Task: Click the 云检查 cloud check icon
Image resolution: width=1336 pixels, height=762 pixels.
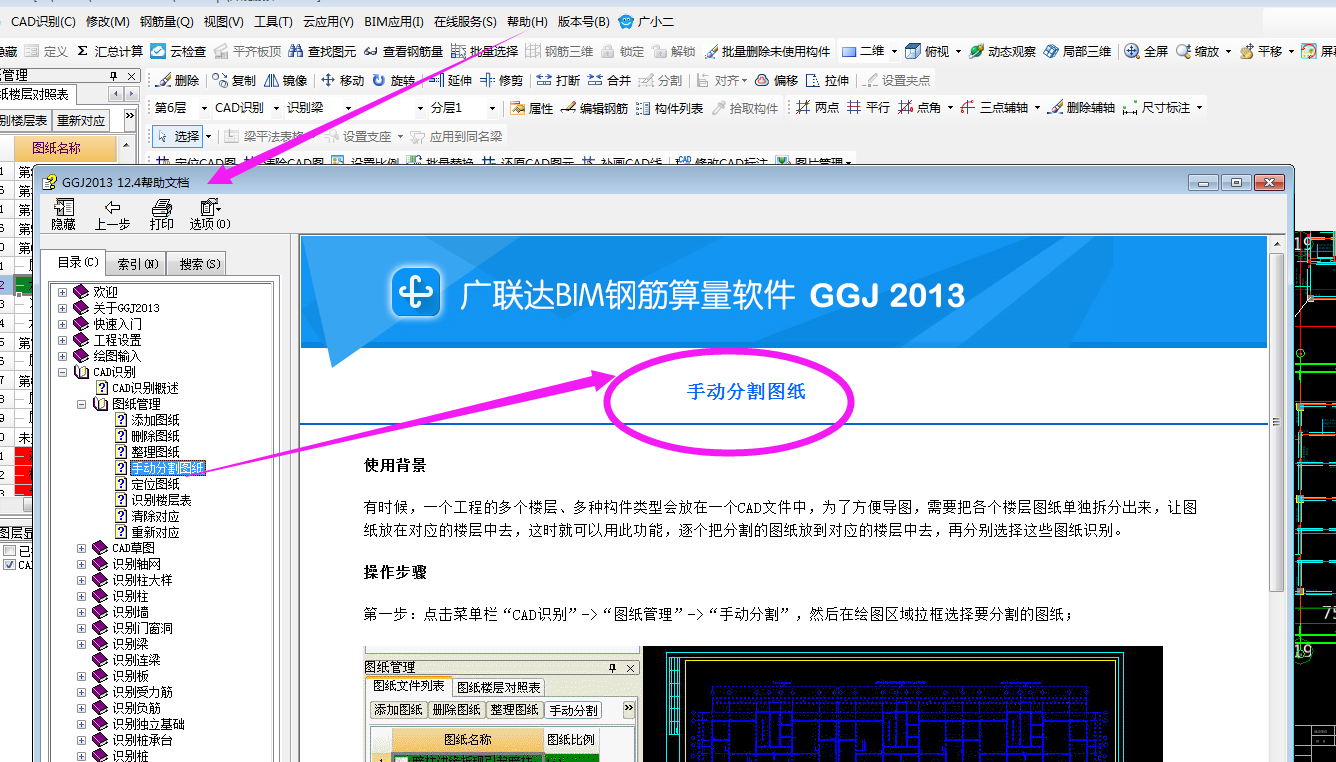Action: click(158, 51)
